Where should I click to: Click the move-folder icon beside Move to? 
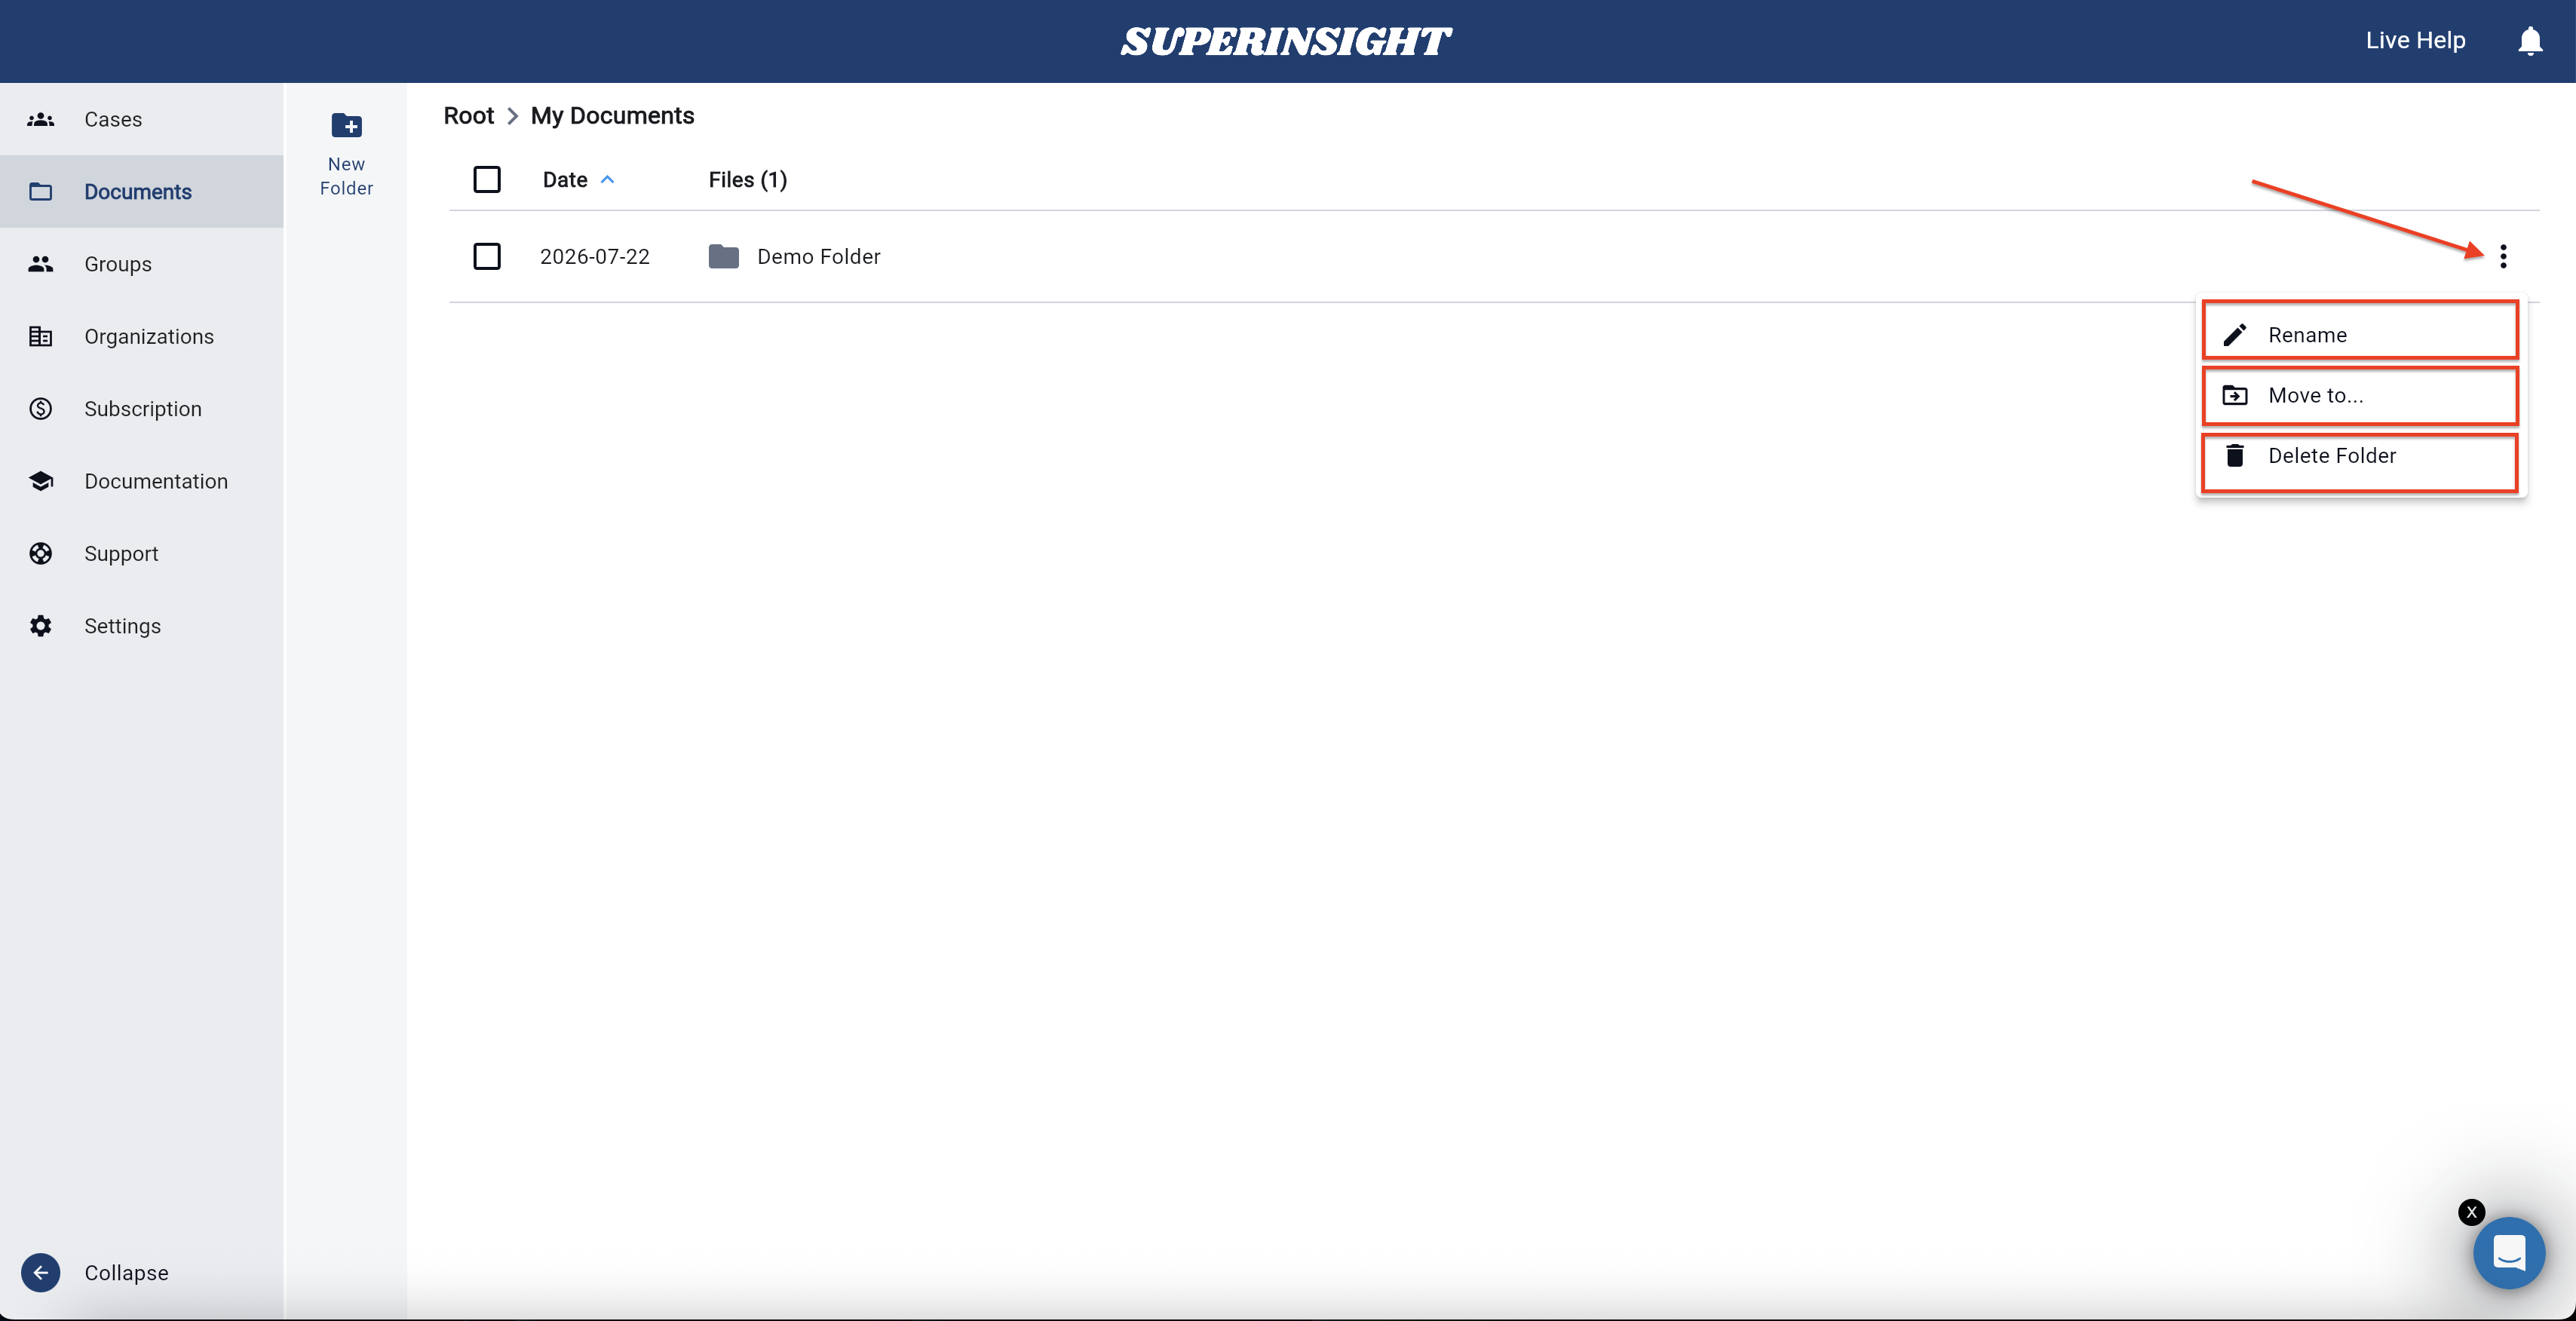coord(2235,395)
